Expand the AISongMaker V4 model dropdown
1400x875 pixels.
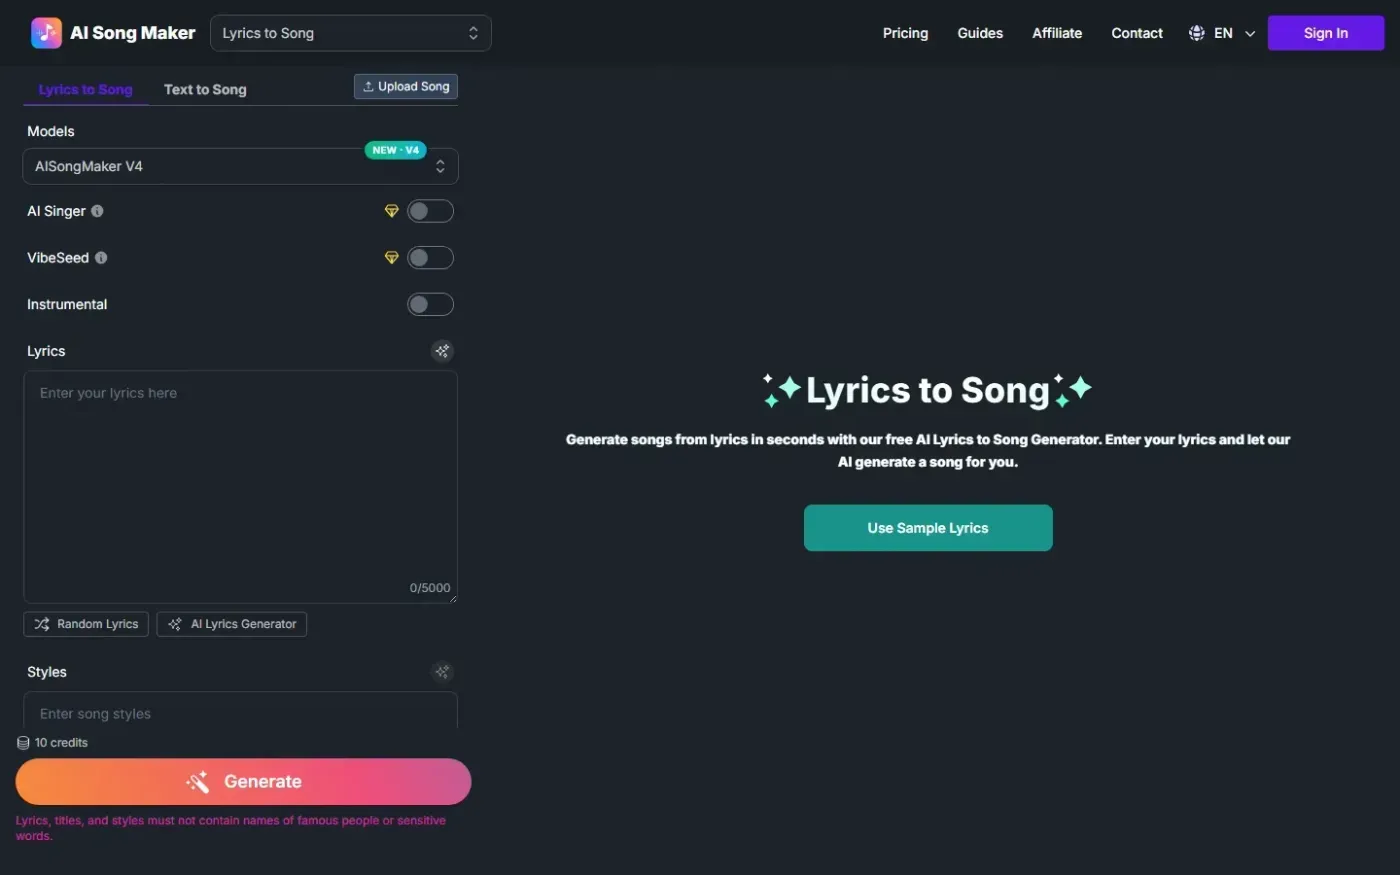(240, 167)
